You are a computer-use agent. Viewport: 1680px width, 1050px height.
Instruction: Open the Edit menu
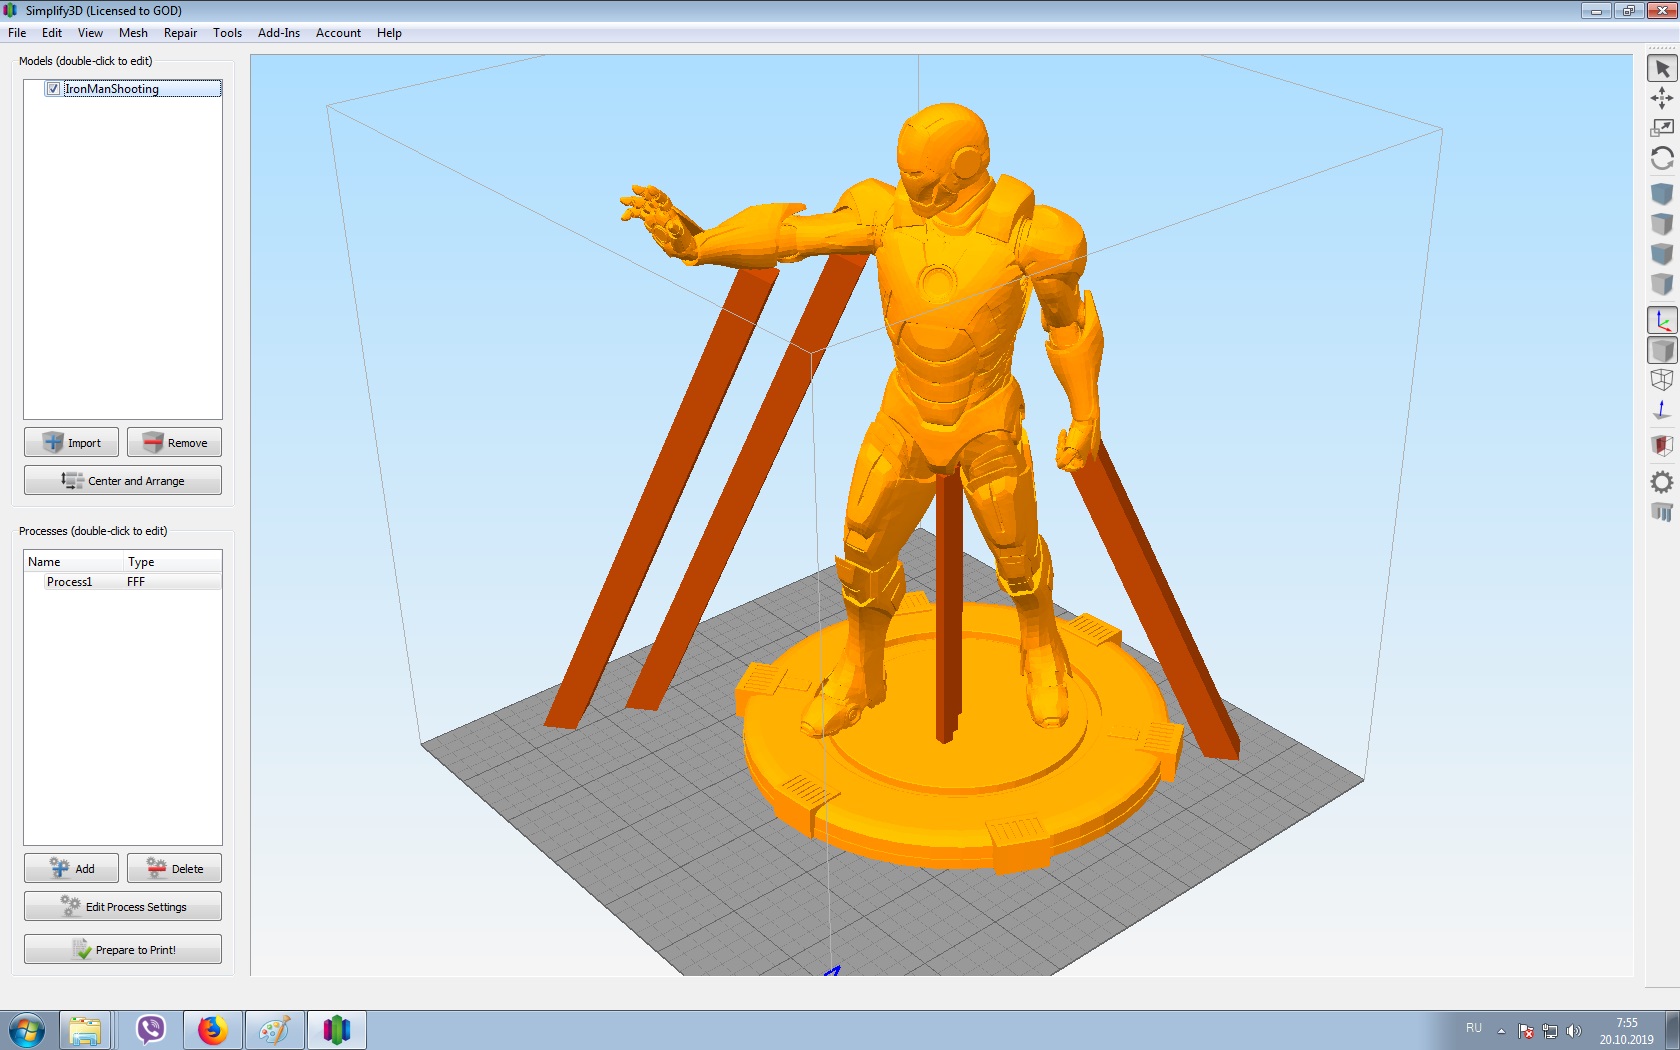pyautogui.click(x=52, y=33)
